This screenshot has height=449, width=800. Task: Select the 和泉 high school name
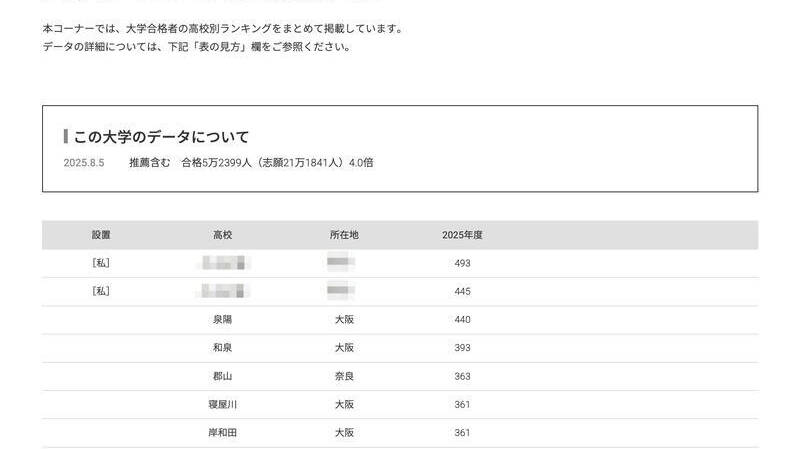[222, 348]
